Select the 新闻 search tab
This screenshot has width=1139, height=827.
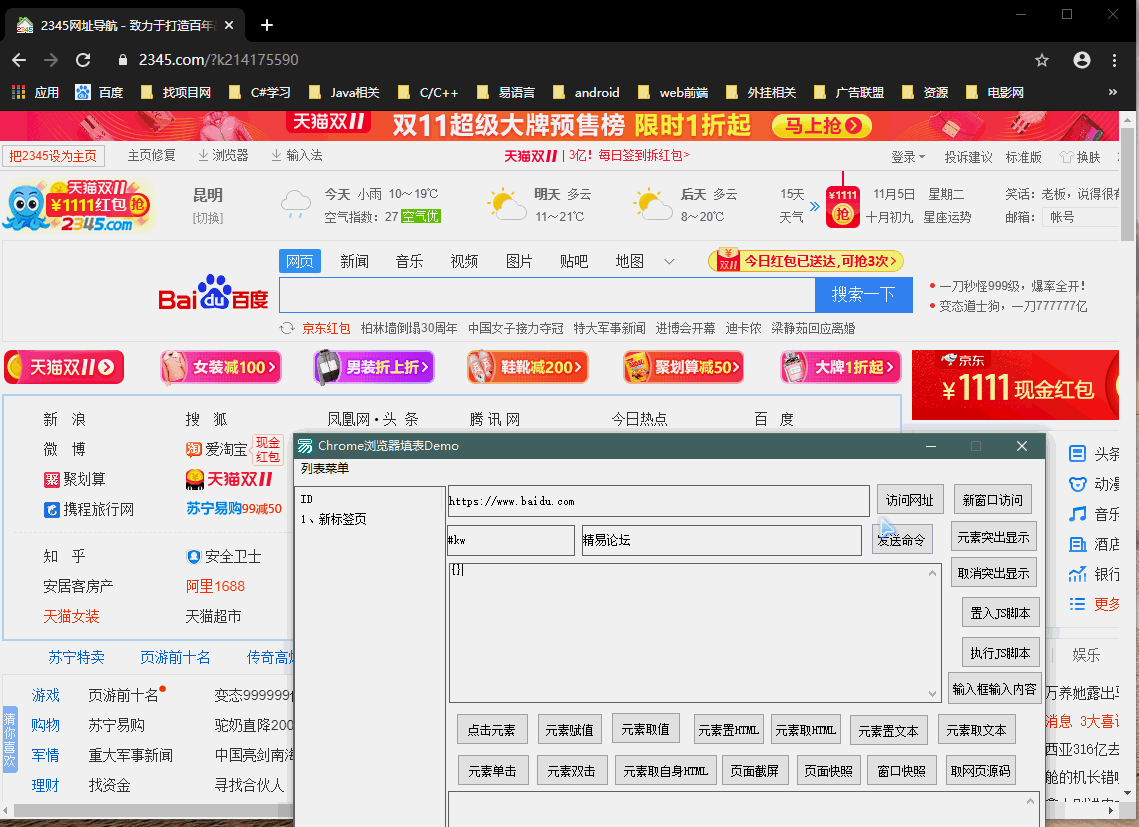tap(354, 262)
